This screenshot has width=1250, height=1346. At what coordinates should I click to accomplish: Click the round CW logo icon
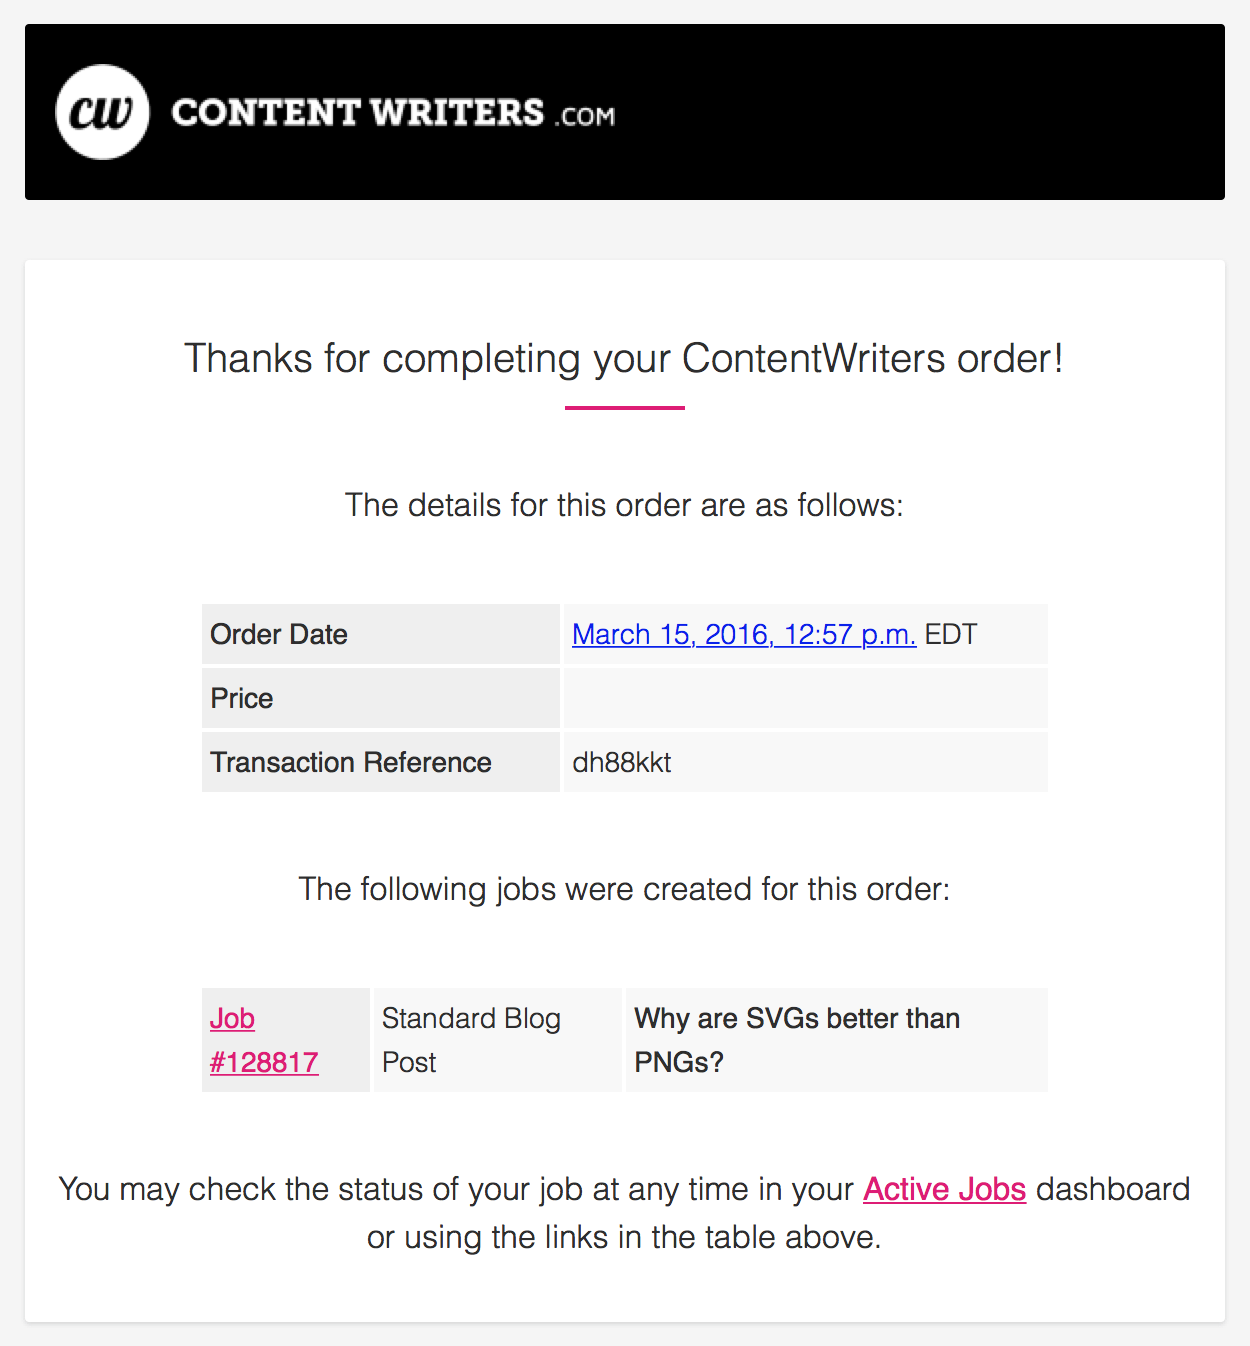(x=102, y=112)
